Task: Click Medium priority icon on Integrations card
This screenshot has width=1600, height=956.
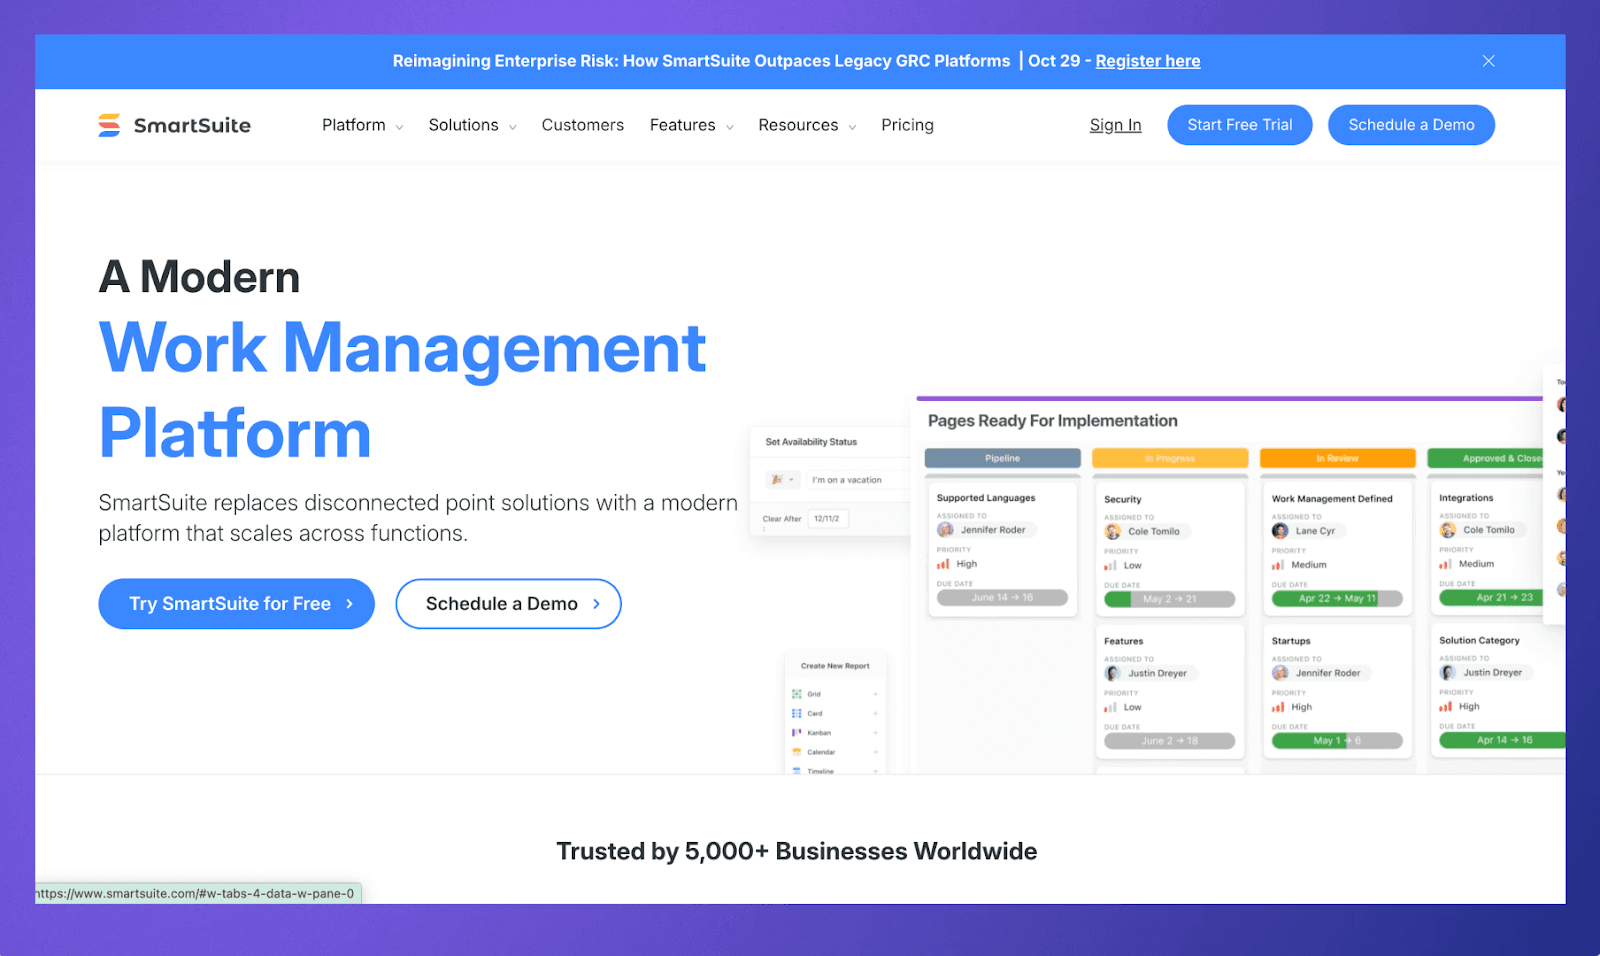Action: coord(1445,564)
